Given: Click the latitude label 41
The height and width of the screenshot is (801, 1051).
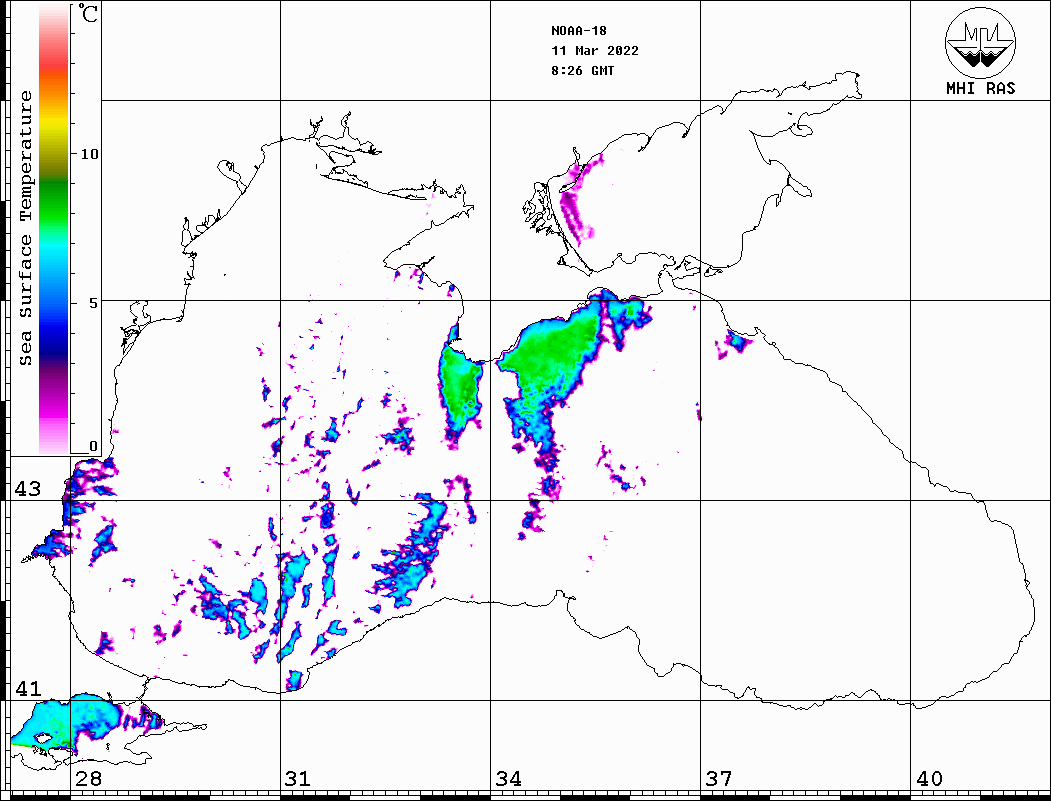Looking at the screenshot, I should tap(27, 689).
